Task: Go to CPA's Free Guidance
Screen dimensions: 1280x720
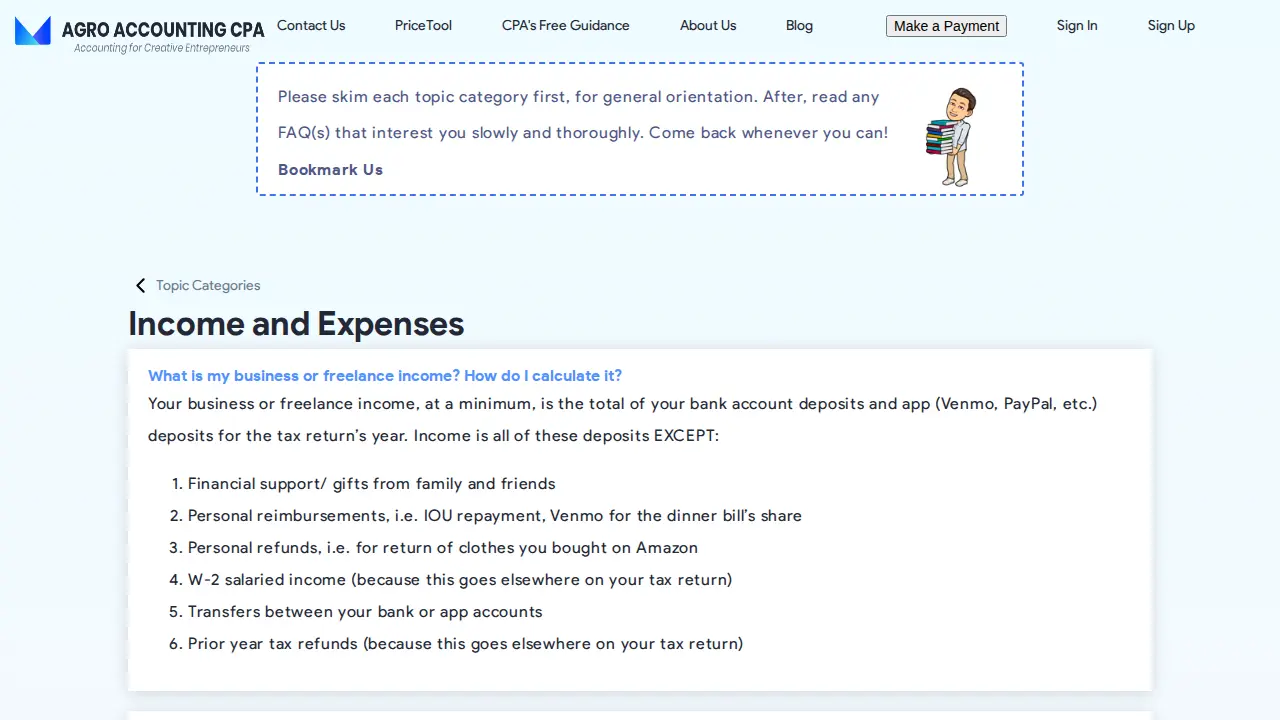Action: click(x=566, y=25)
